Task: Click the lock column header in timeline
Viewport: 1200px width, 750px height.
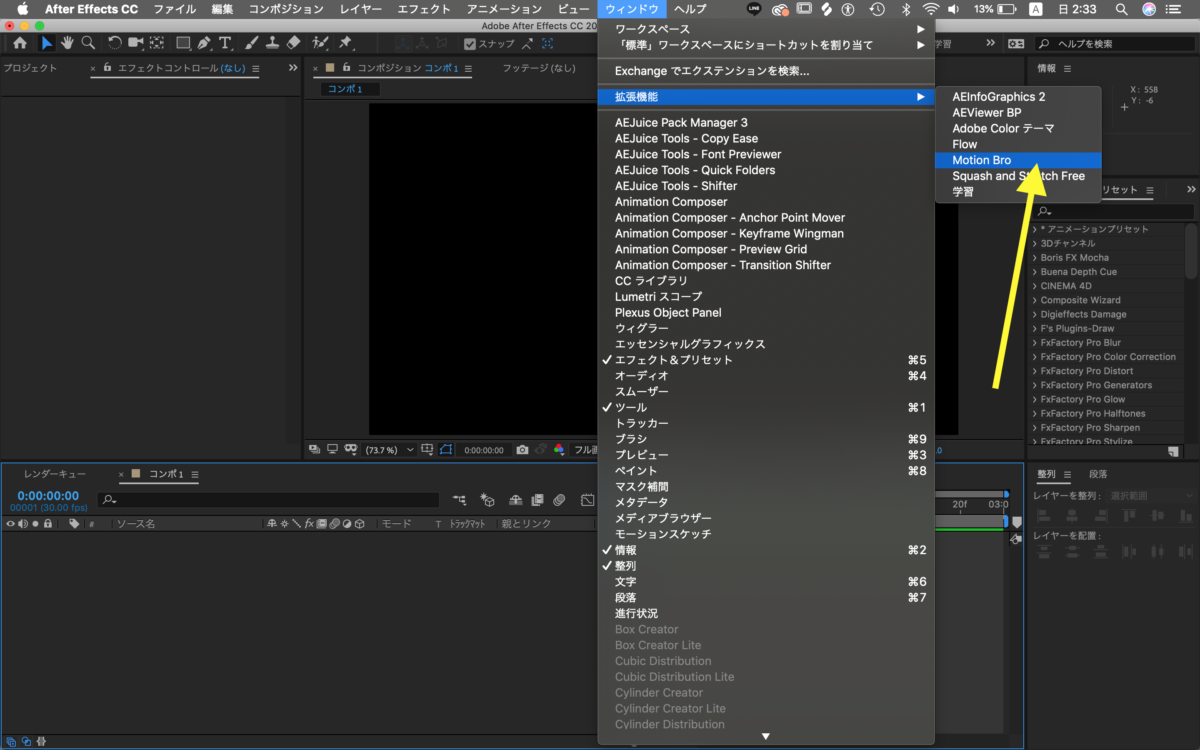Action: 47,523
